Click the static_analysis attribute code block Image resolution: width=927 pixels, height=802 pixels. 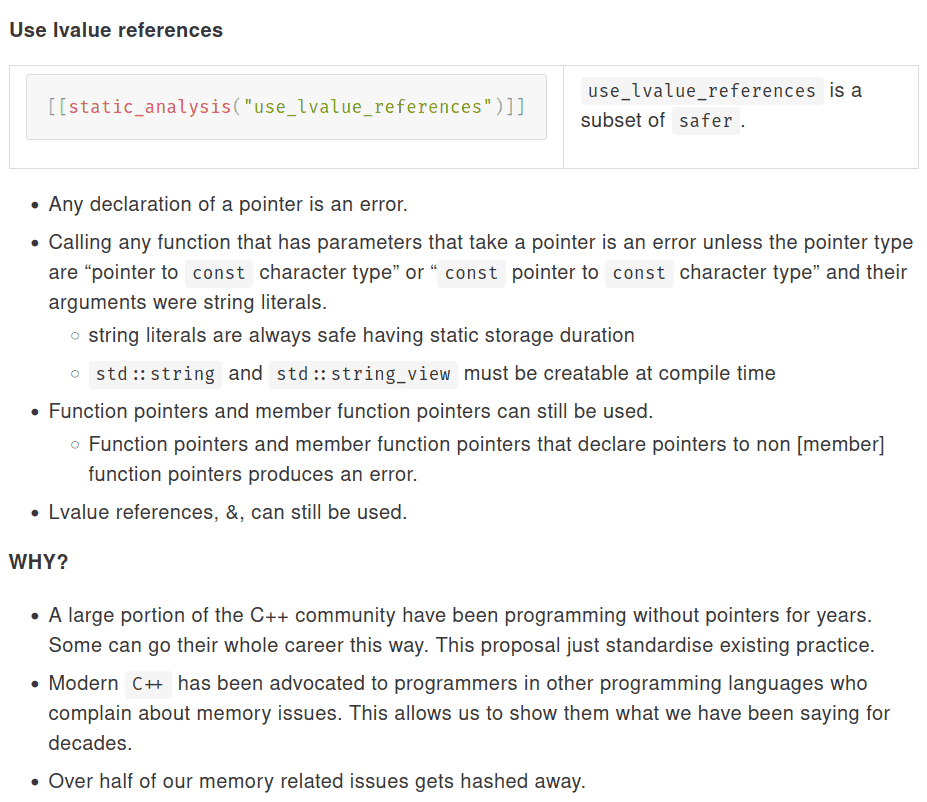click(x=286, y=107)
